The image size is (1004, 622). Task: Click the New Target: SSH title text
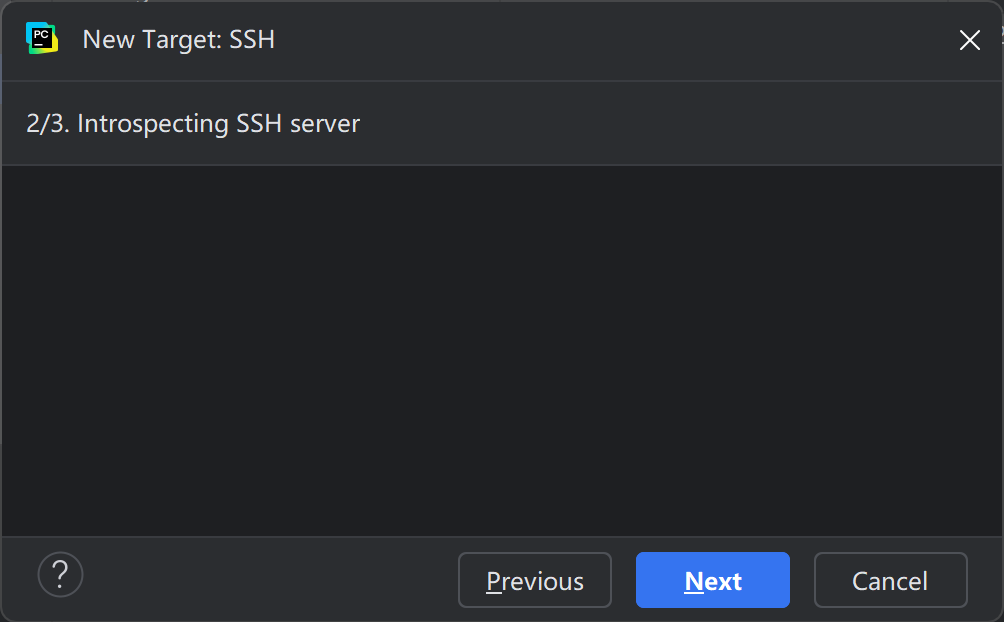(178, 40)
